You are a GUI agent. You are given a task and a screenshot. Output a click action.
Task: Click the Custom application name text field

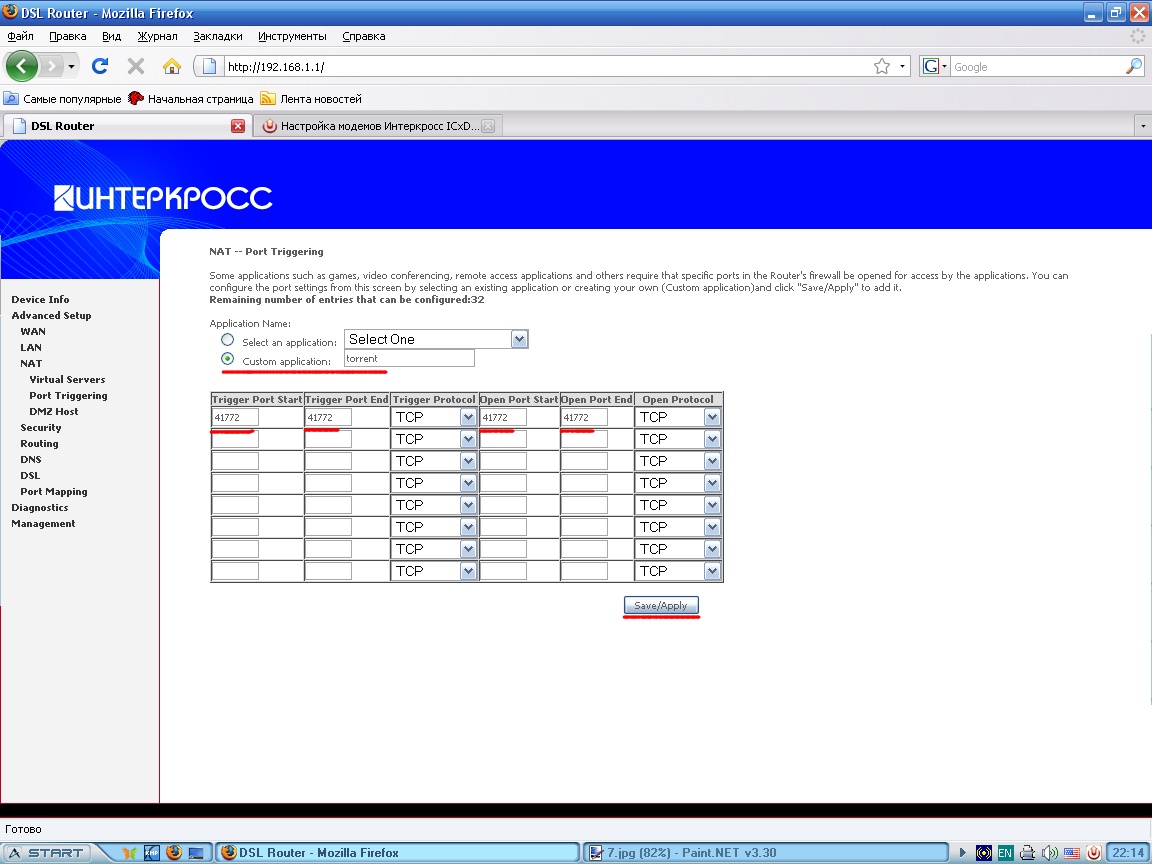pyautogui.click(x=409, y=359)
